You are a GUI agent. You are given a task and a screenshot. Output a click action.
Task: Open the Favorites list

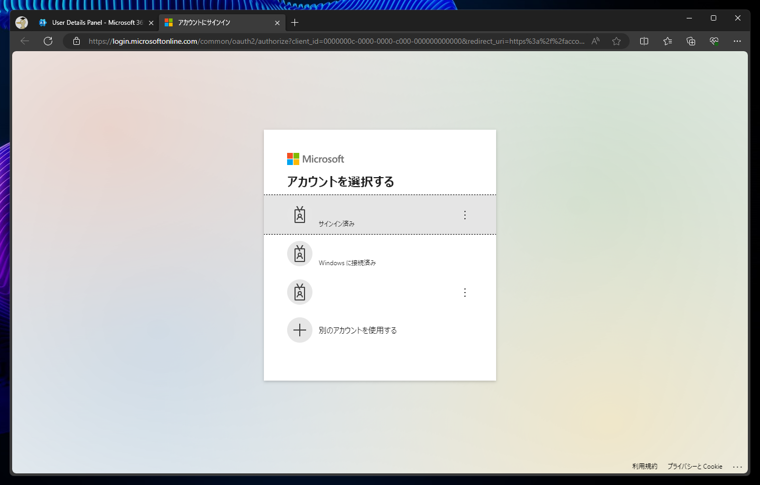pos(667,41)
